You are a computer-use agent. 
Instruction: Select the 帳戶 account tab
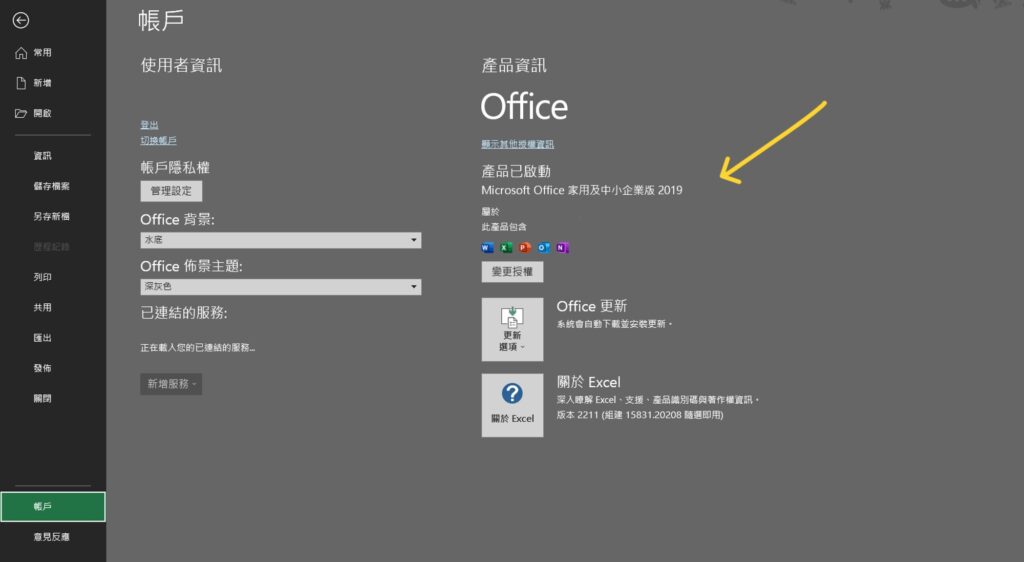(x=53, y=507)
